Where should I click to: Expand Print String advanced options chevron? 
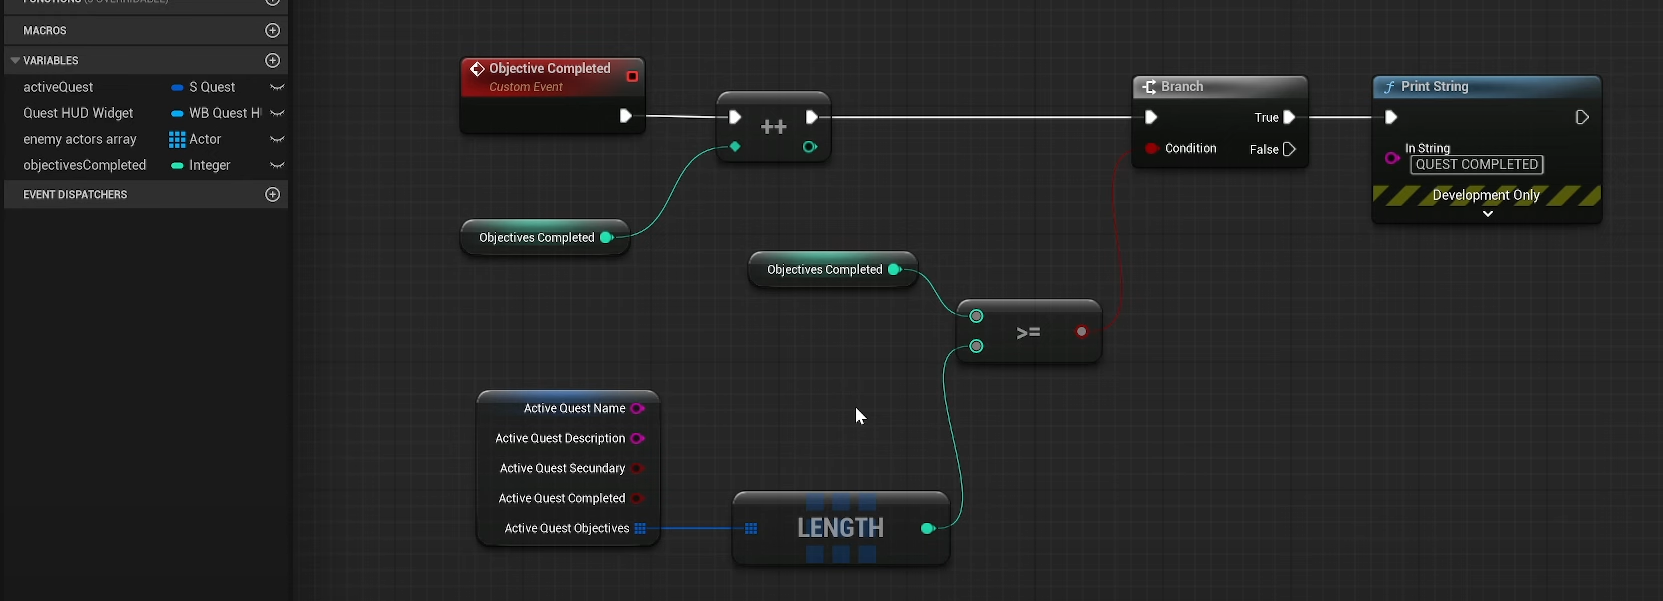(1487, 214)
